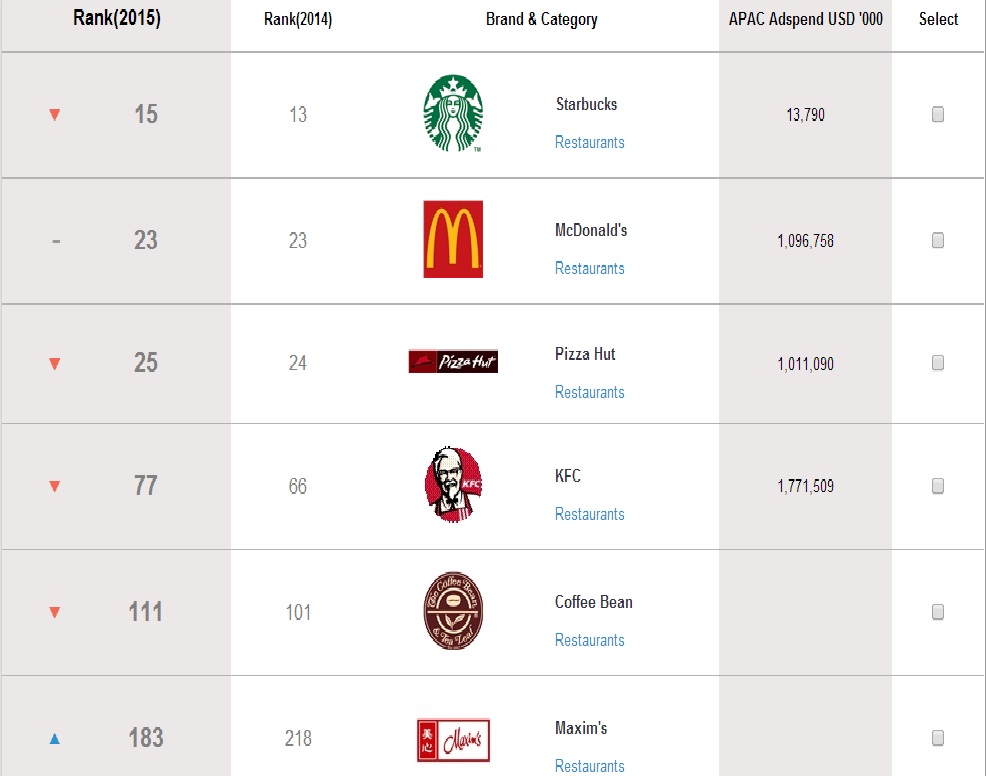Open the Restaurants category under Coffee Bean
Viewport: 986px width, 776px height.
(x=590, y=640)
